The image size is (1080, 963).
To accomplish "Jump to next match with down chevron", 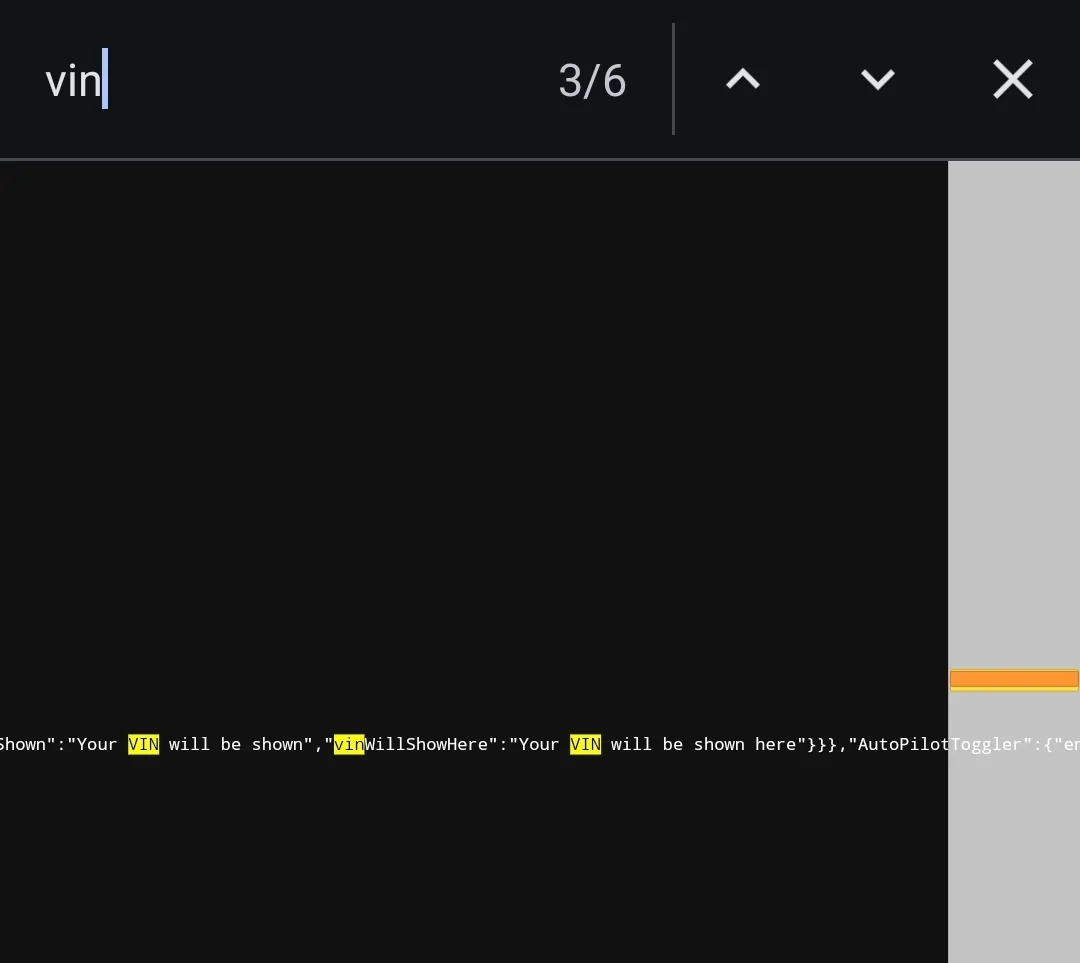I will click(x=878, y=80).
